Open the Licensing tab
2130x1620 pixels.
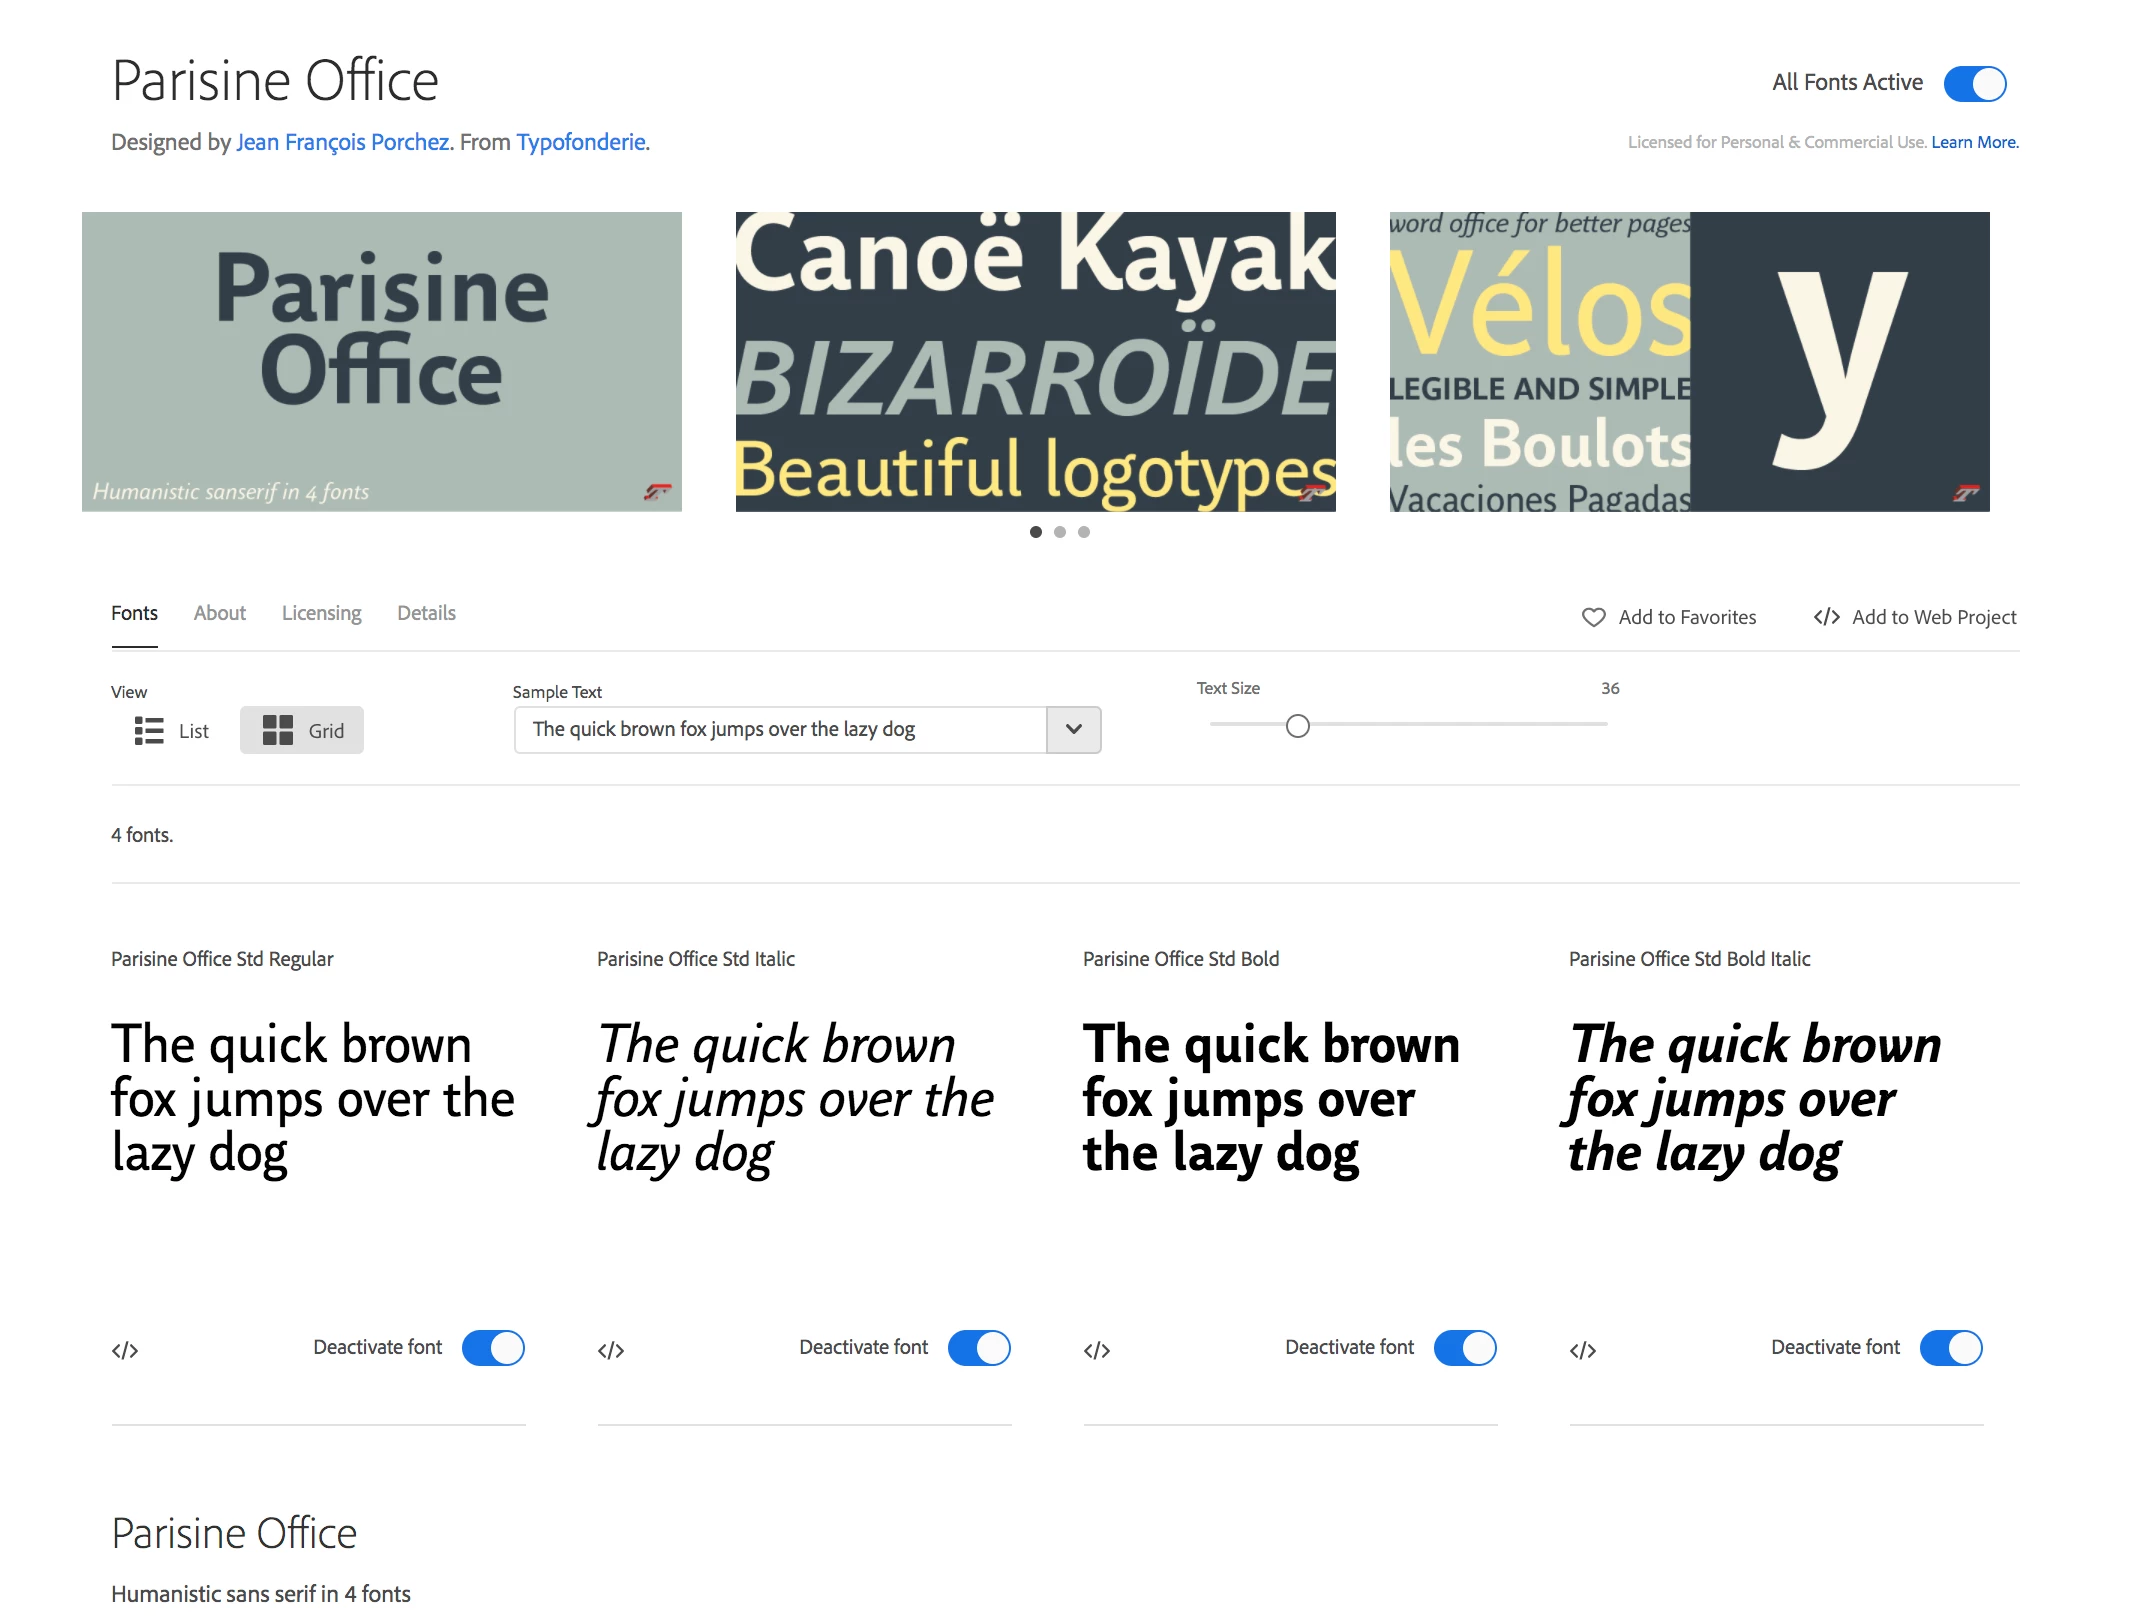click(321, 613)
